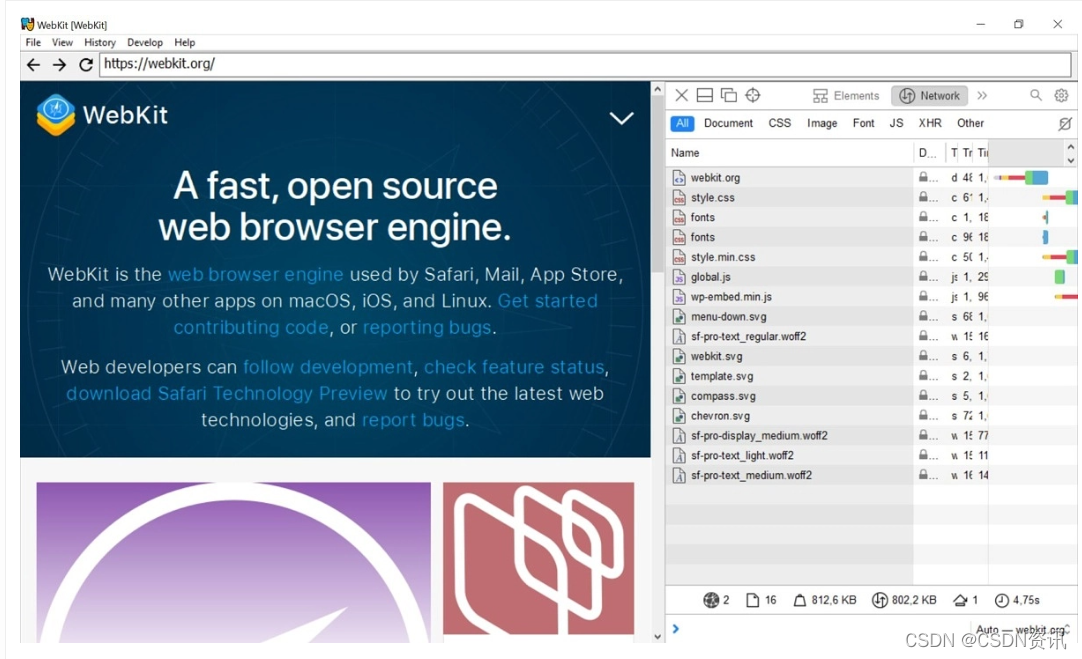This screenshot has height=659, width=1082.
Task: Click the menu-down.svg image file icon
Action: 679,317
